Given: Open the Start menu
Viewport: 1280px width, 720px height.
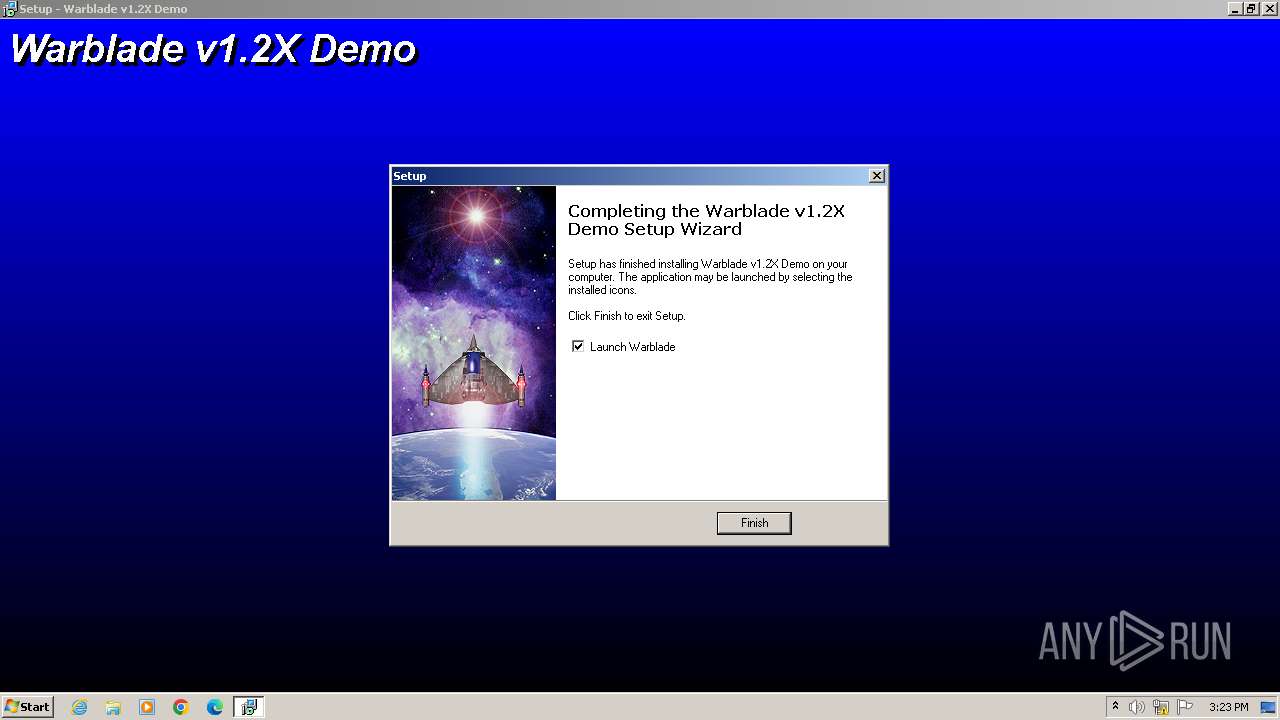Looking at the screenshot, I should (x=28, y=707).
